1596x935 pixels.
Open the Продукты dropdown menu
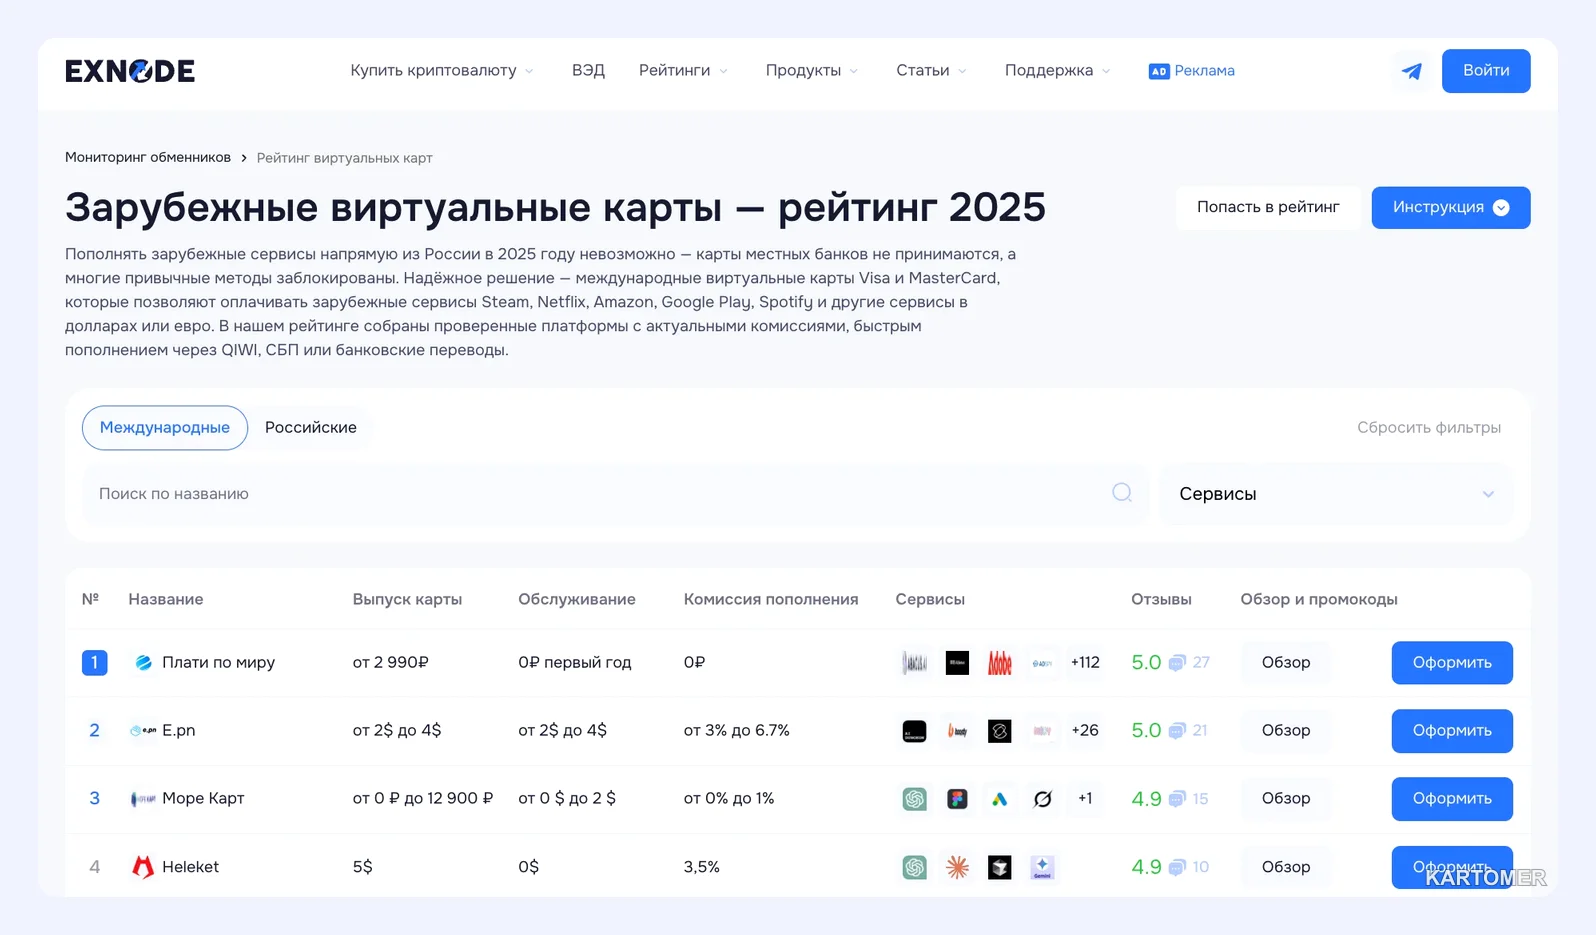pyautogui.click(x=812, y=71)
